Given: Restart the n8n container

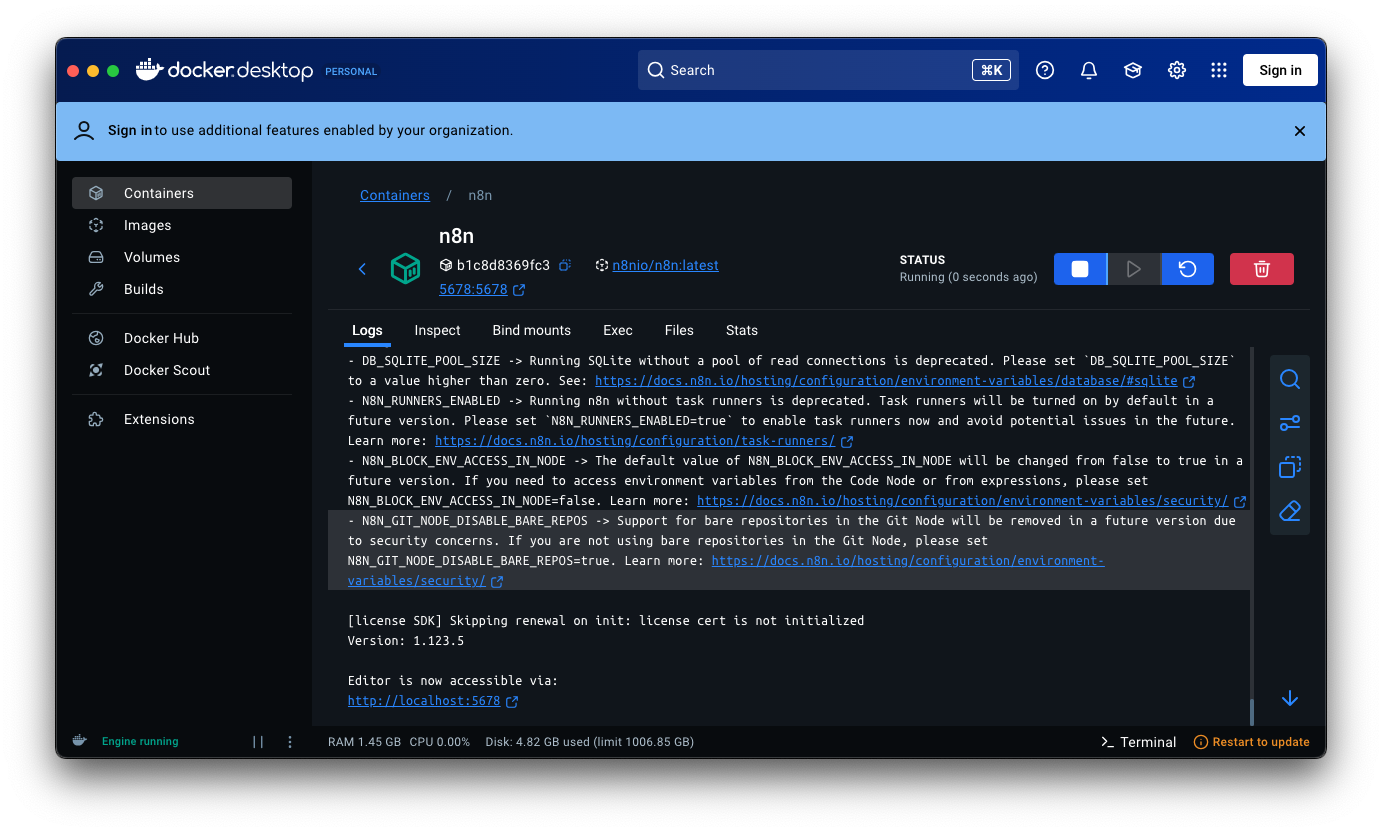Looking at the screenshot, I should click(x=1187, y=269).
